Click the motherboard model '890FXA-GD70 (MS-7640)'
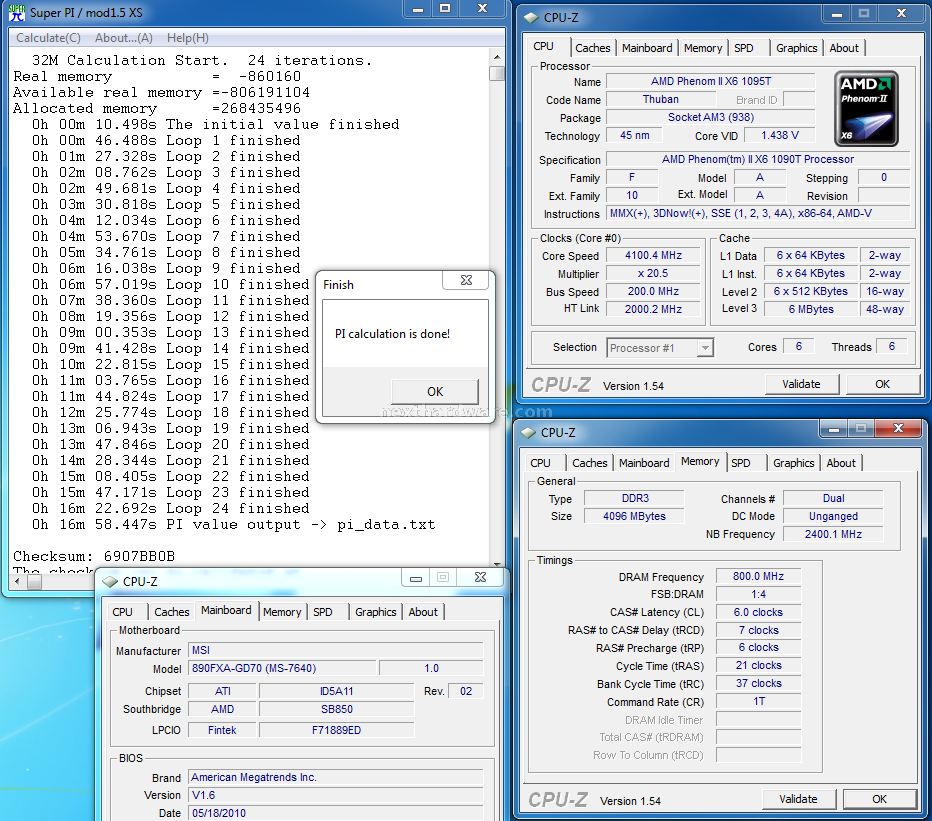Viewport: 932px width, 821px height. click(282, 668)
